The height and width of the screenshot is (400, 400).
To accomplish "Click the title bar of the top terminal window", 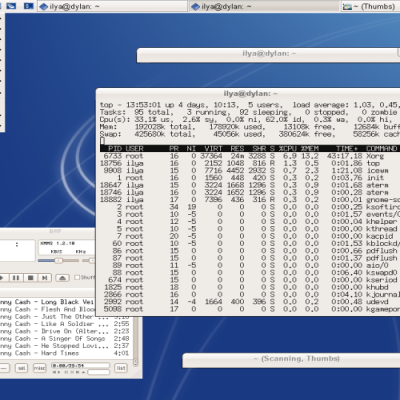I will click(x=248, y=94).
